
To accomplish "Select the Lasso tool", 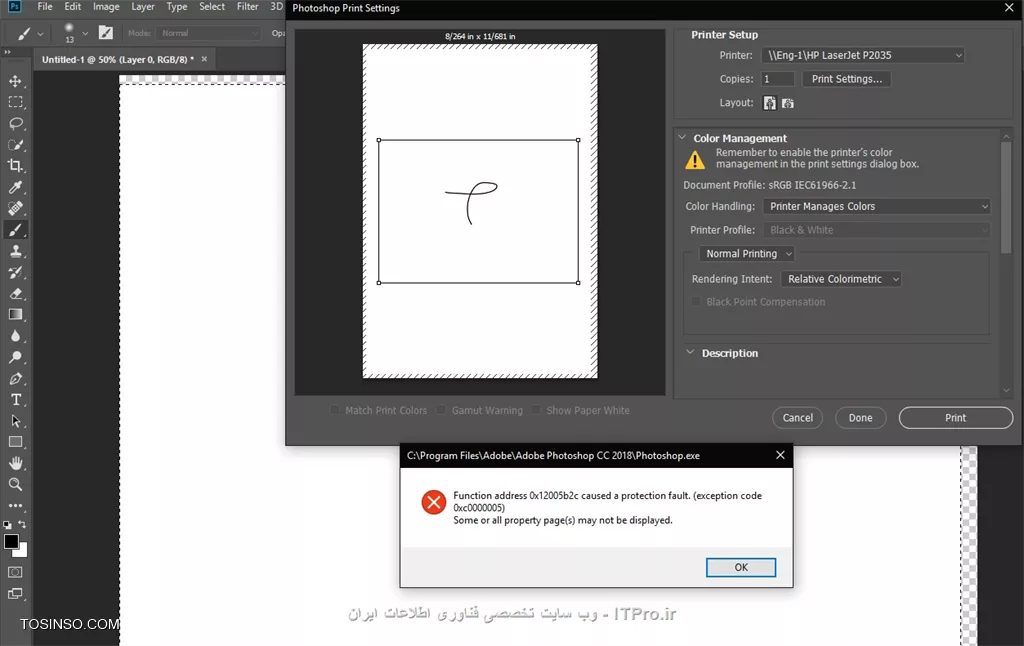I will [x=15, y=123].
